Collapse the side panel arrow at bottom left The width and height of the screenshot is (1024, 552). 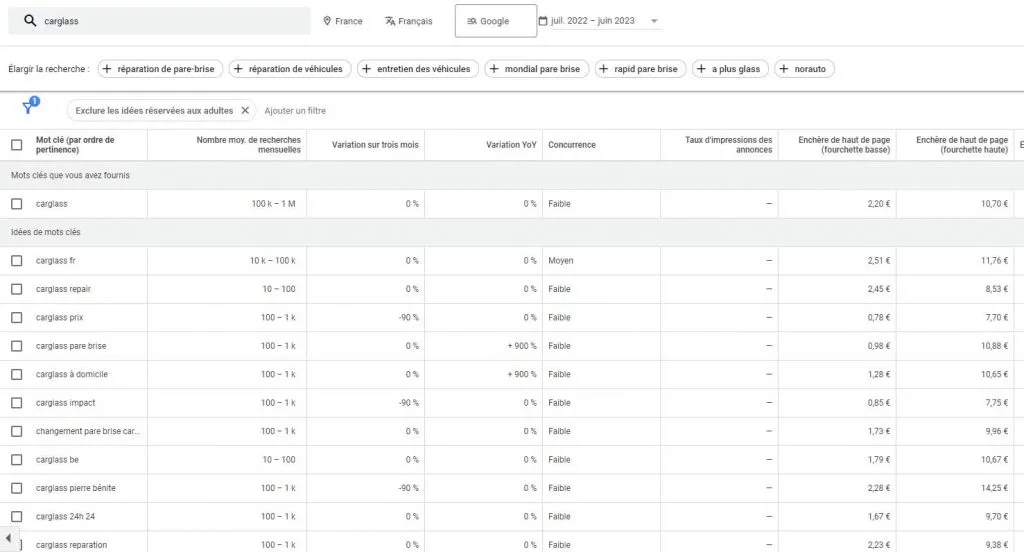[x=8, y=538]
